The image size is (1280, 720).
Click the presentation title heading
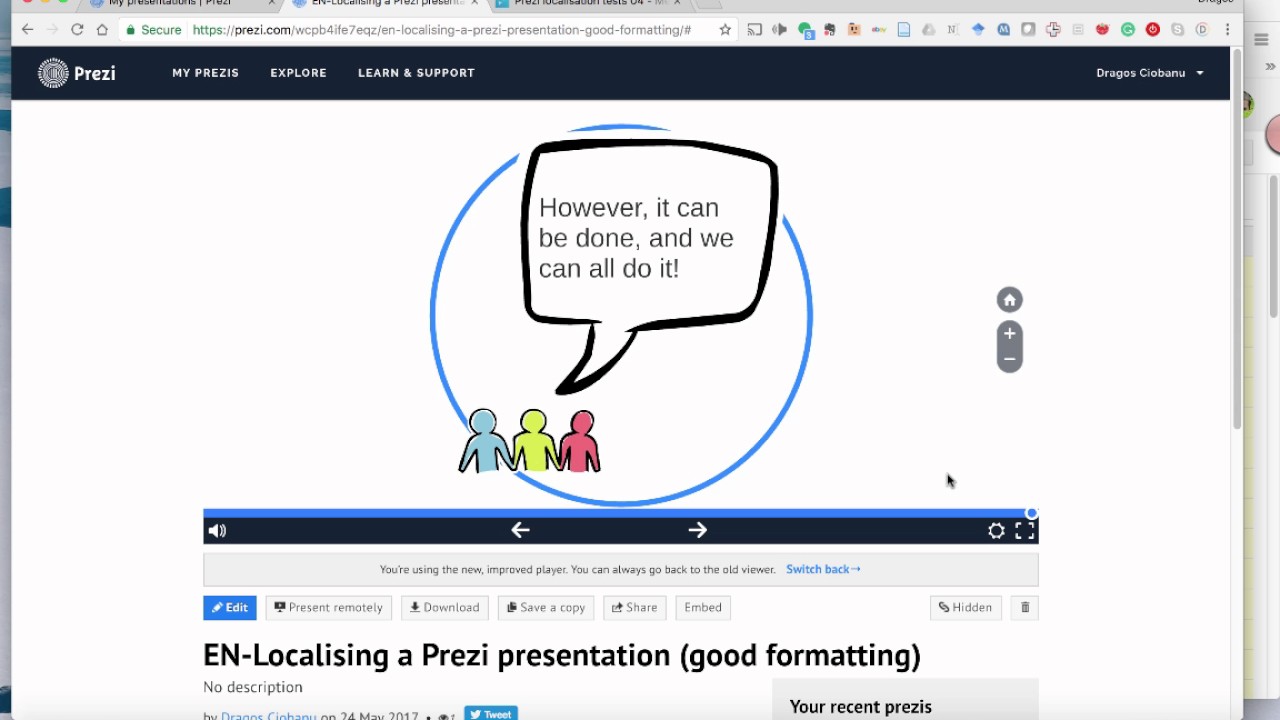click(562, 655)
